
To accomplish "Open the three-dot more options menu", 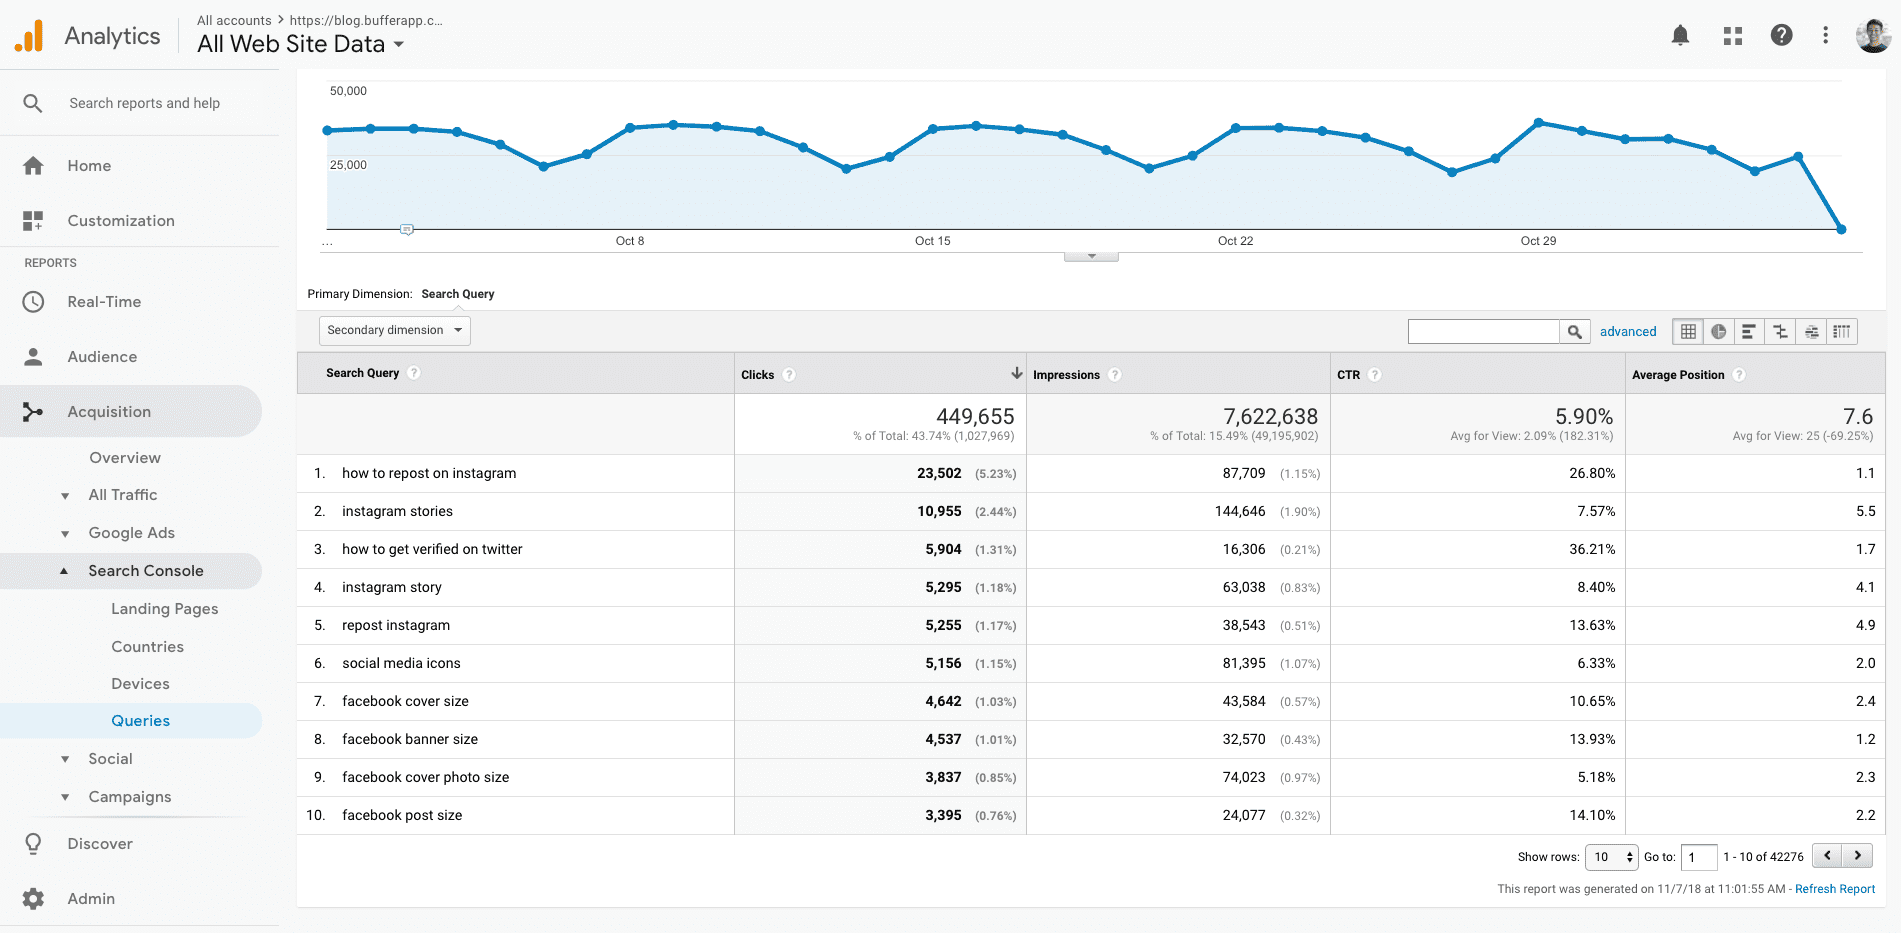I will (x=1825, y=35).
